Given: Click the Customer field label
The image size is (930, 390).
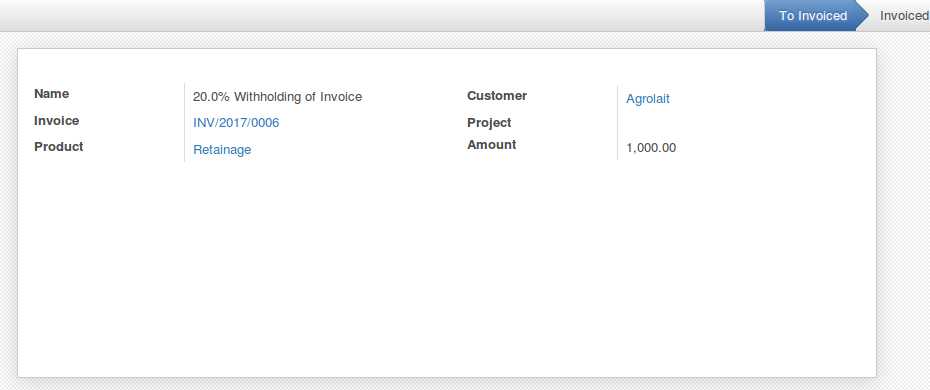Looking at the screenshot, I should point(497,95).
